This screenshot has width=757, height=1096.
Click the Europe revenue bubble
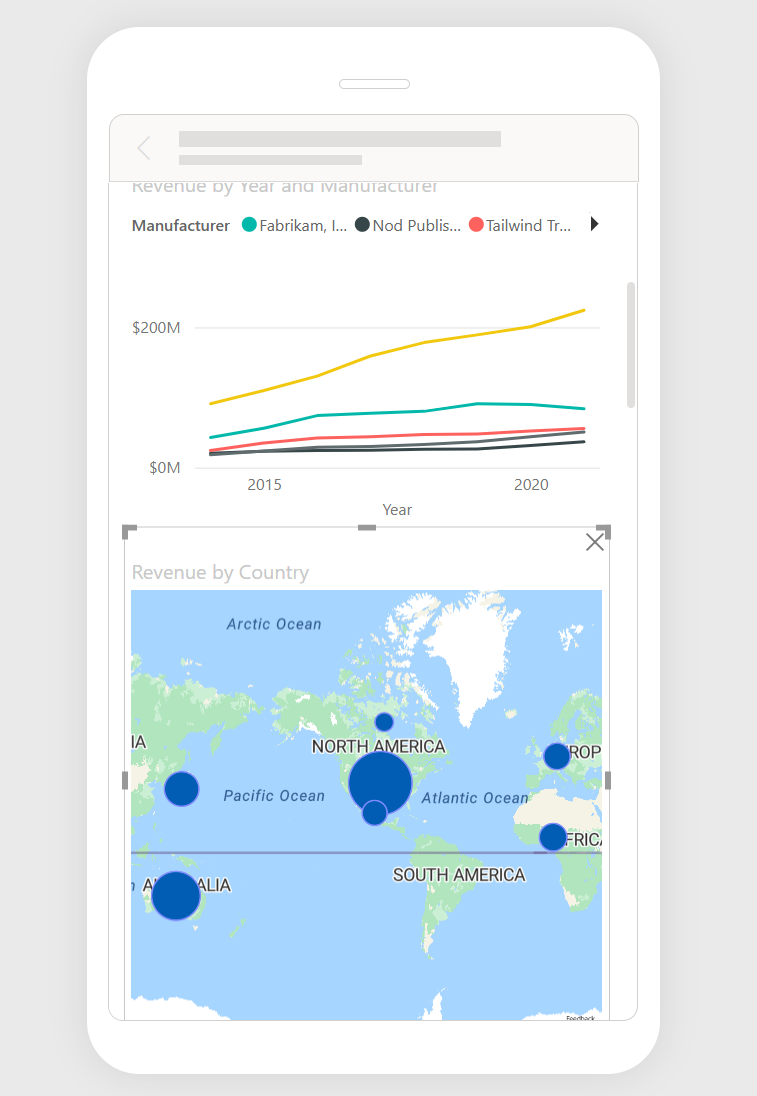tap(556, 756)
